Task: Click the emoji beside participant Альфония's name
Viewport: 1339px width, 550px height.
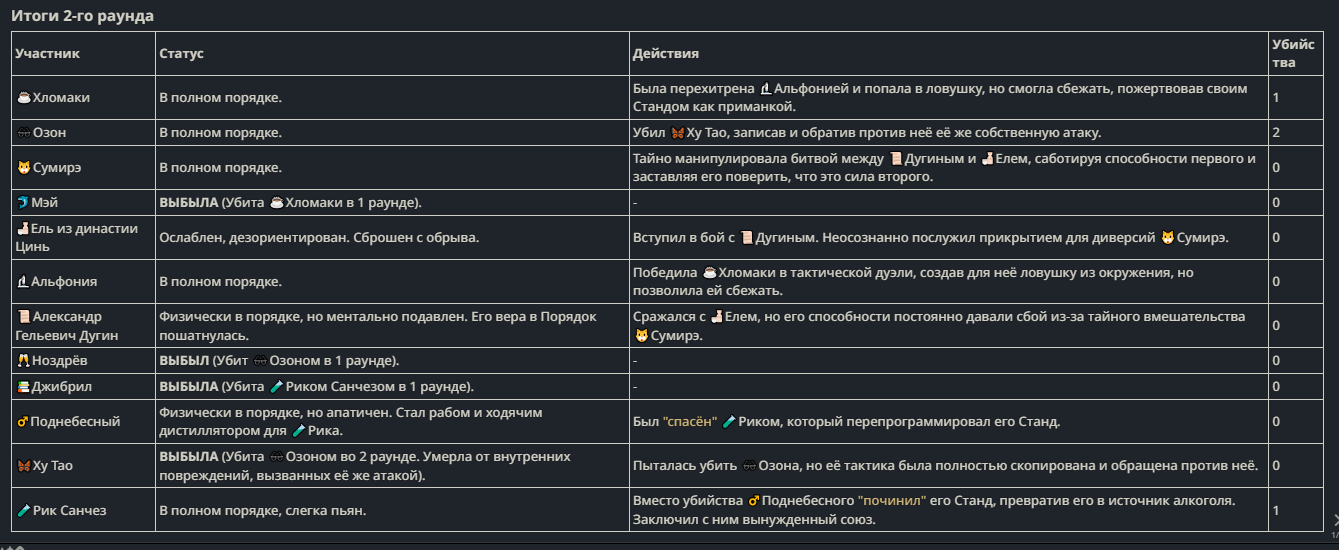Action: [24, 282]
